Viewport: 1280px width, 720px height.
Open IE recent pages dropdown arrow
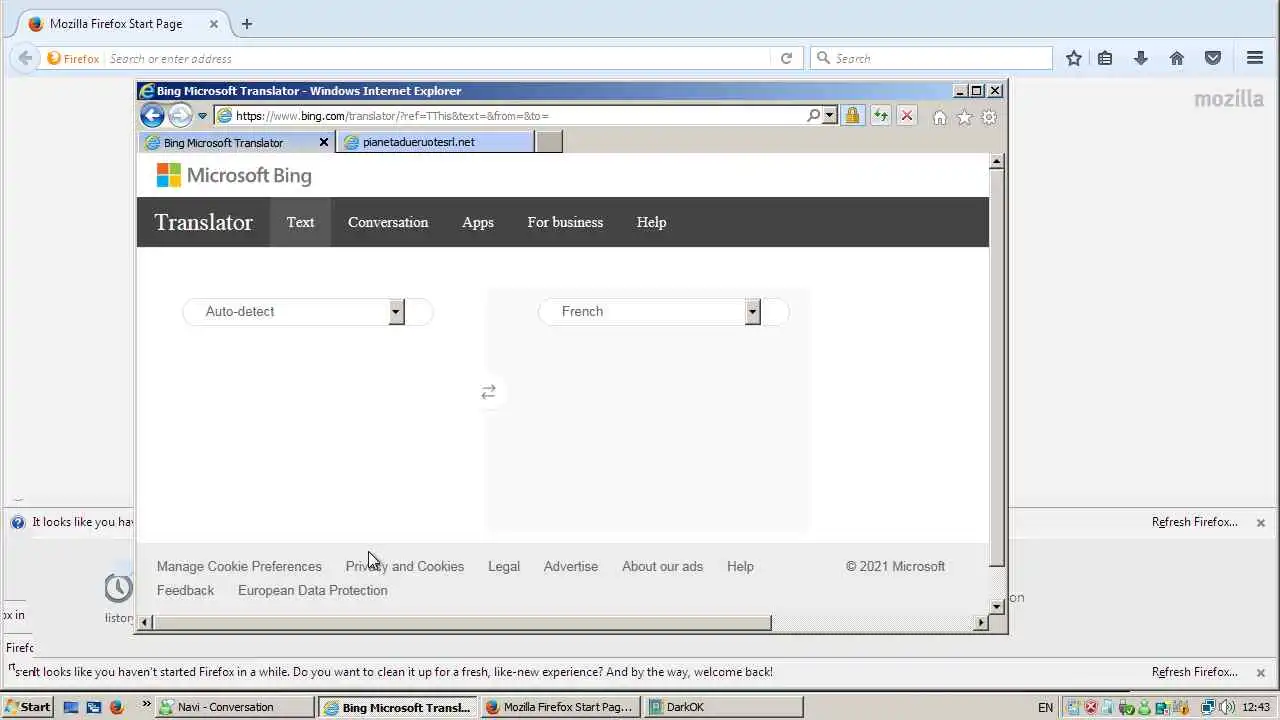point(202,116)
